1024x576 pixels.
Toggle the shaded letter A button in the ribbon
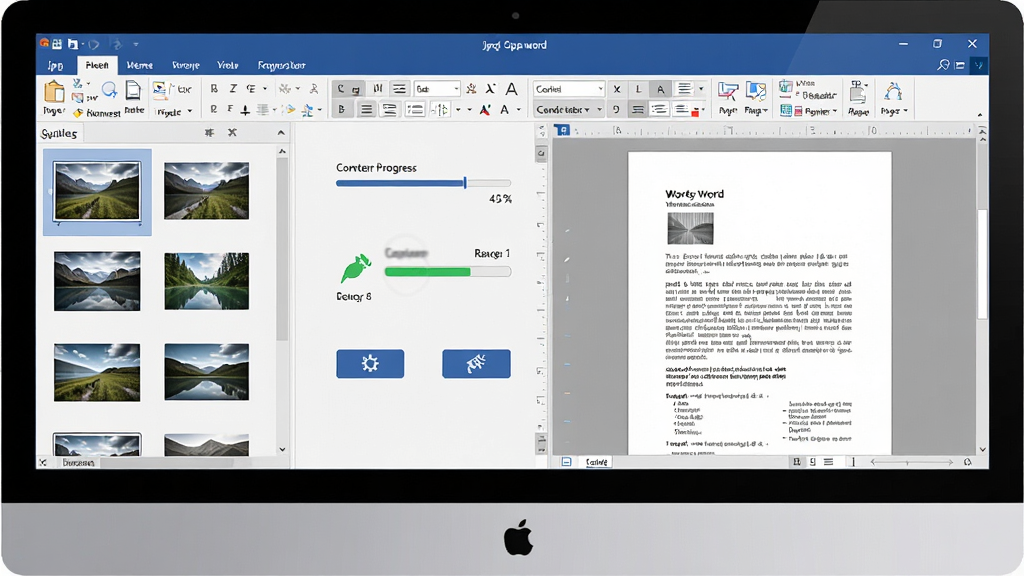[660, 89]
